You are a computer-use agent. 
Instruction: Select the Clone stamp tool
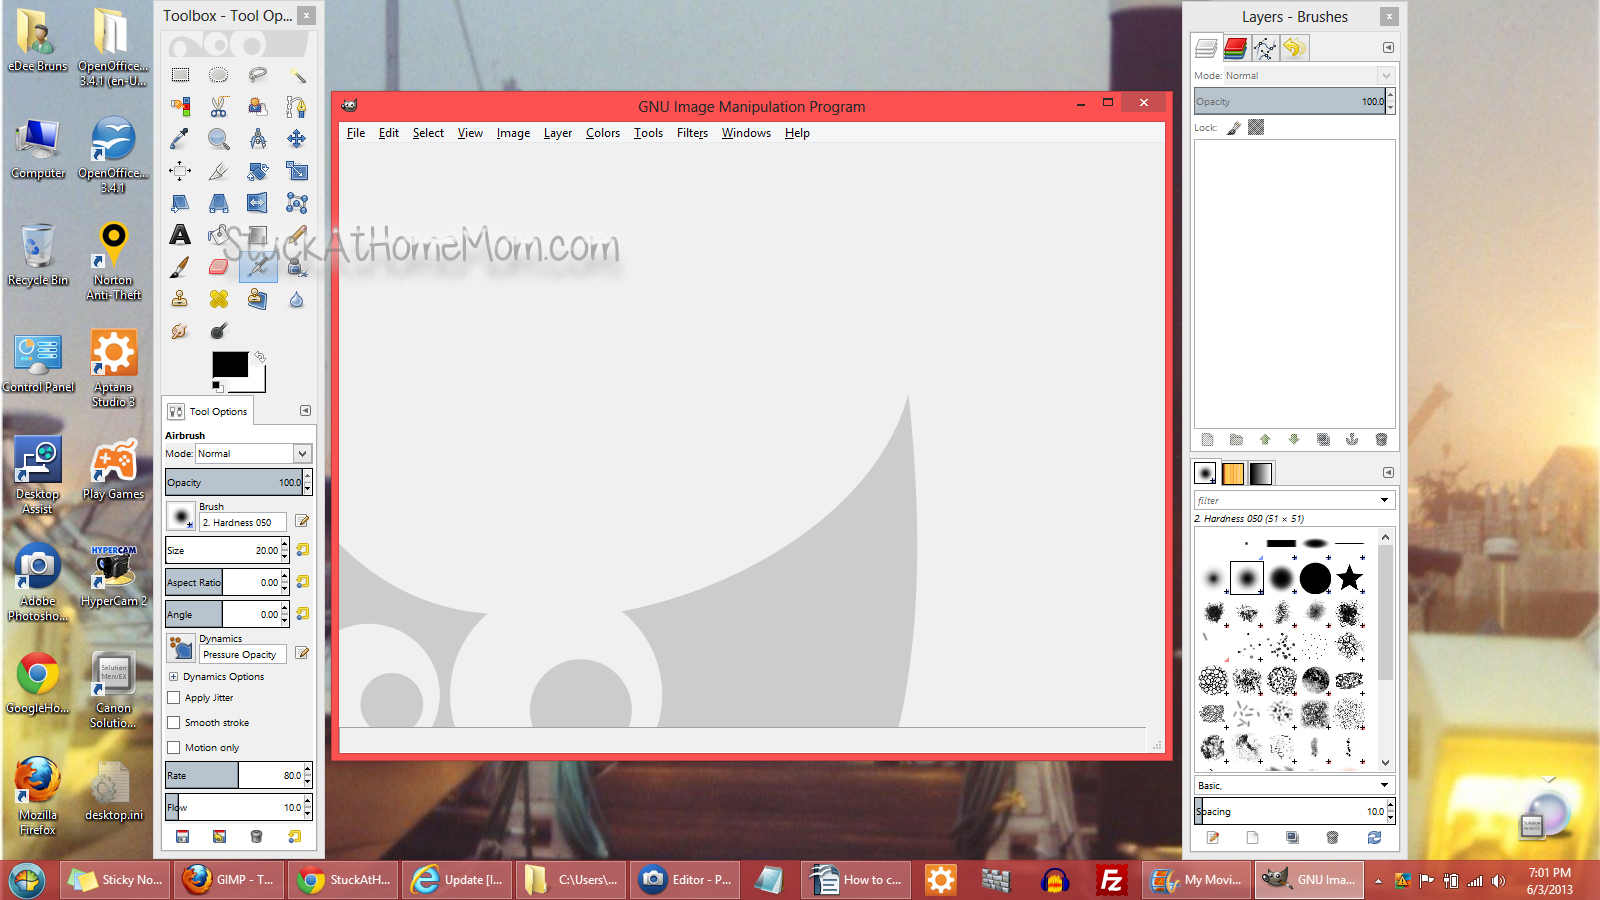[x=180, y=299]
